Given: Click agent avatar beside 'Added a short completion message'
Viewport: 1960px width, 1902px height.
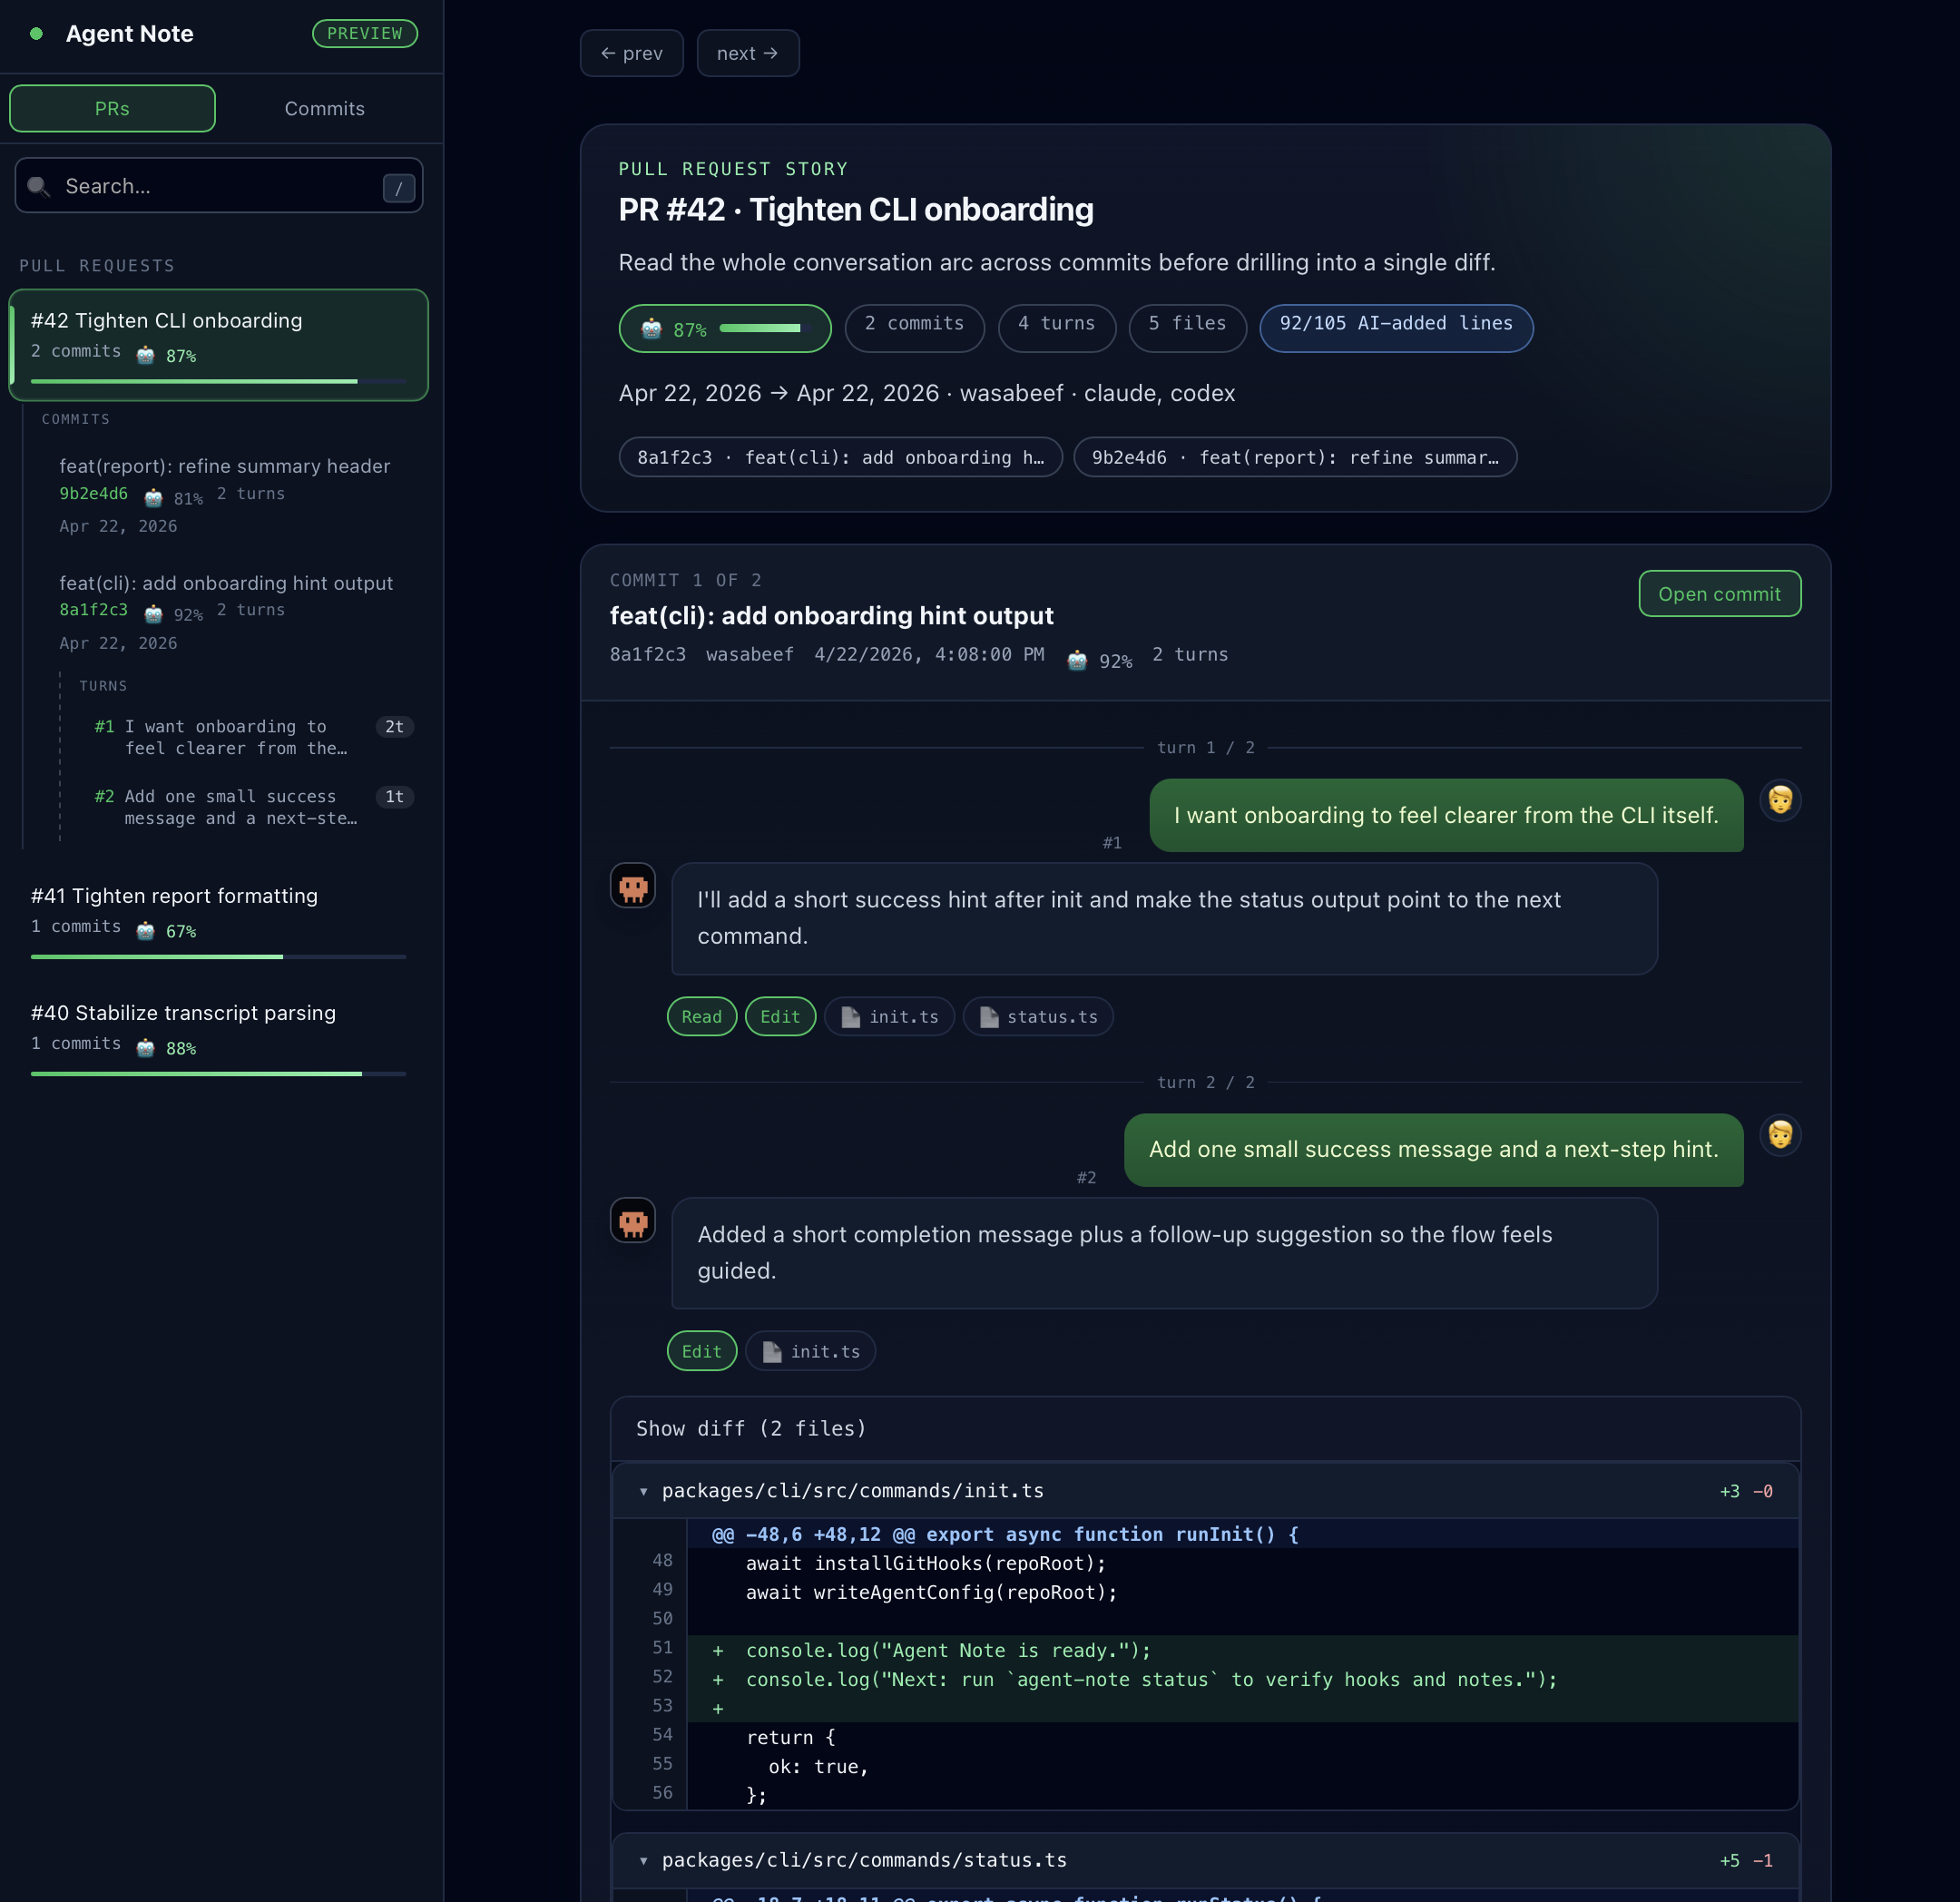Looking at the screenshot, I should [633, 1220].
